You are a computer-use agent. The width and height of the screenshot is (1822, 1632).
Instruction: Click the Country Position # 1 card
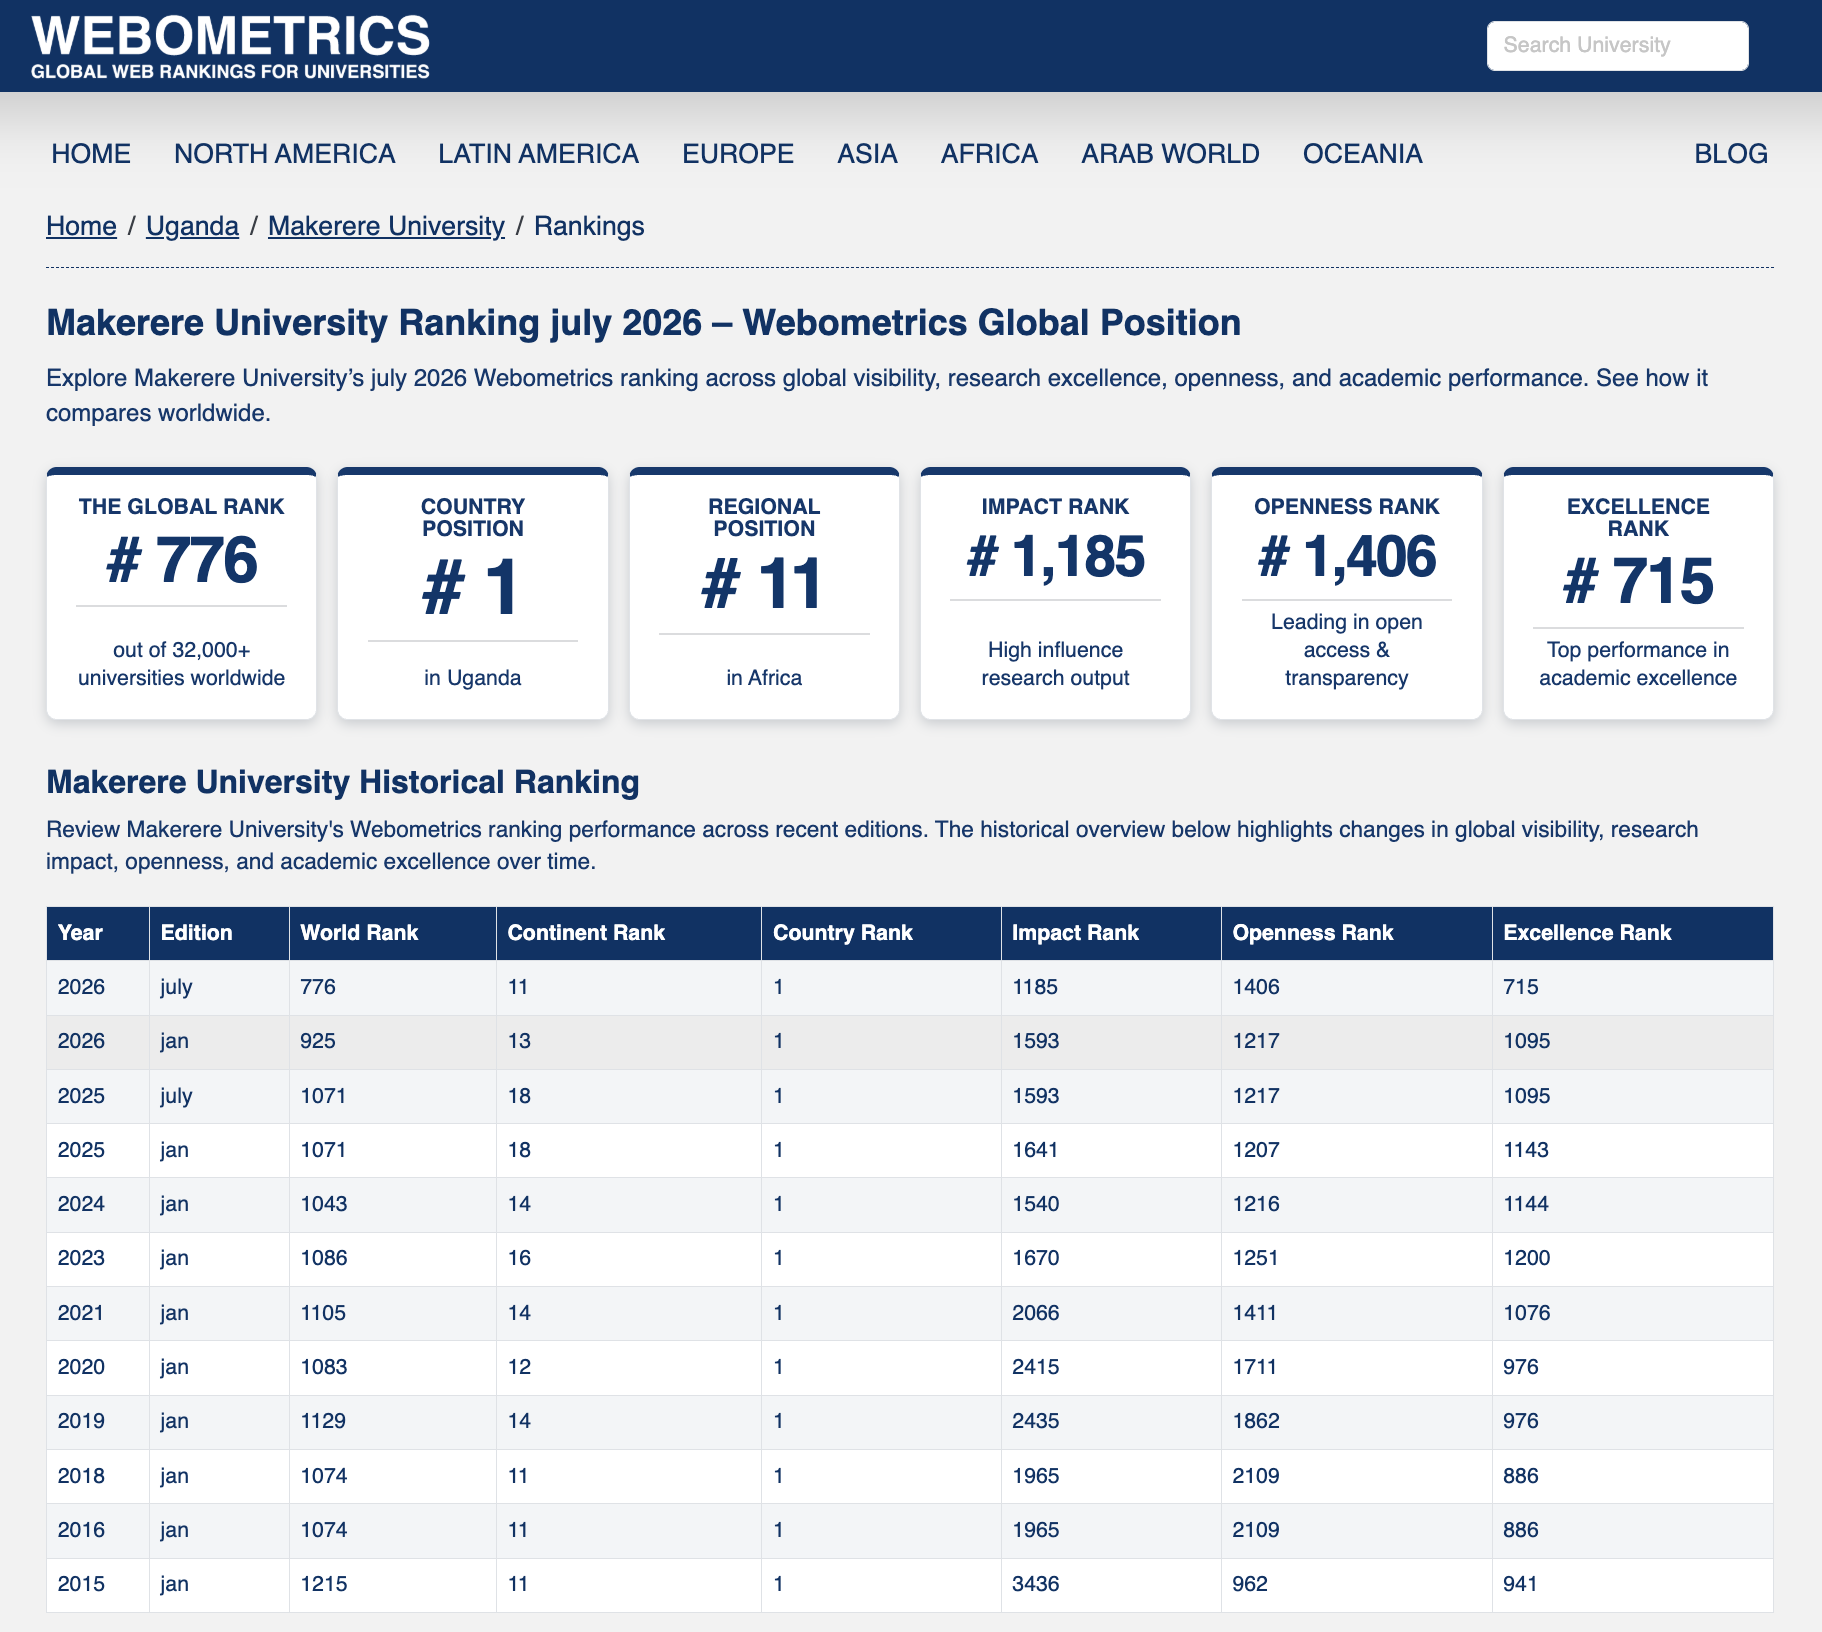(x=473, y=593)
